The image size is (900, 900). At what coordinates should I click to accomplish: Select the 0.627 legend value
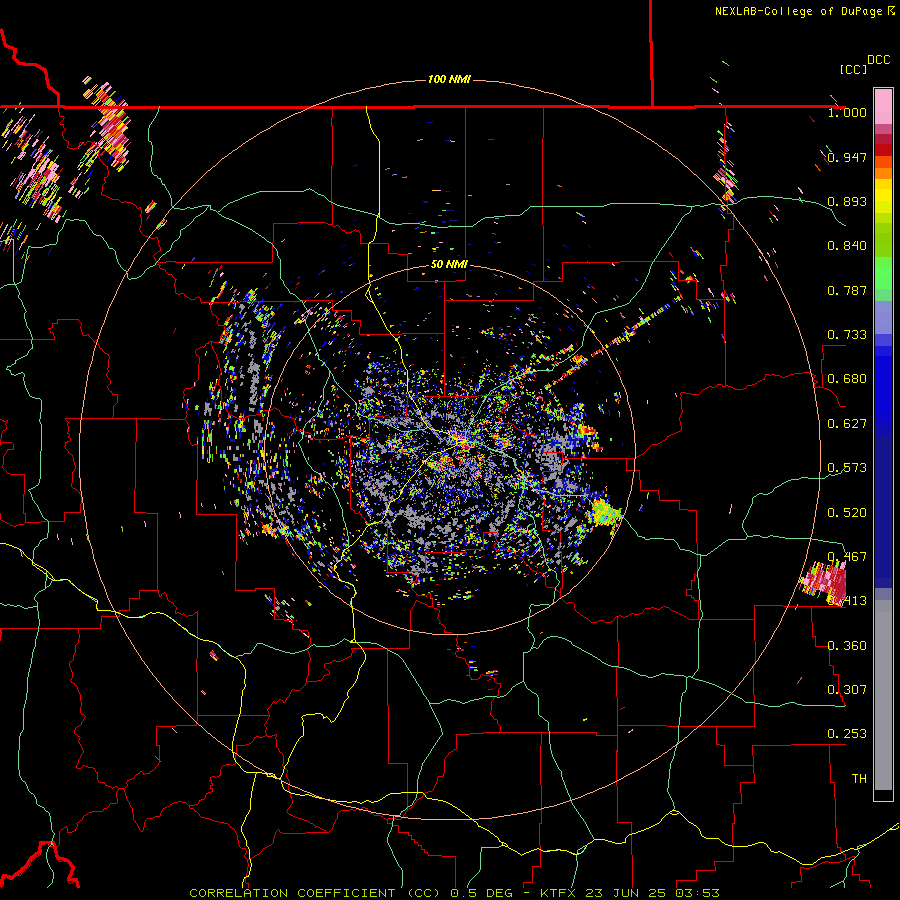coord(847,424)
